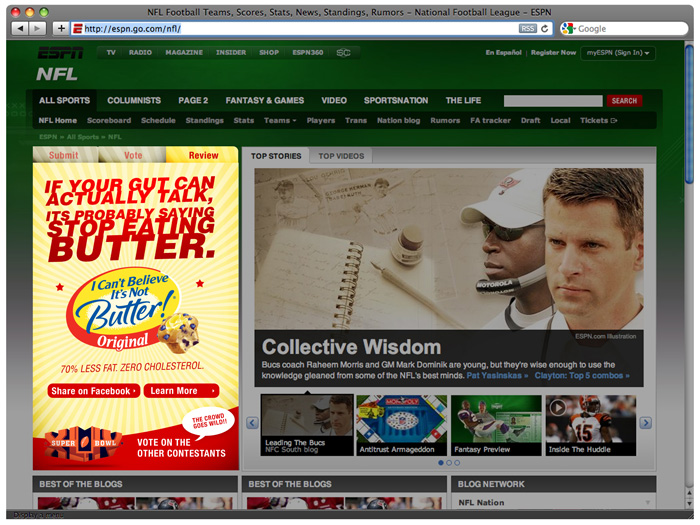
Task: Click Share on Facebook button
Action: tap(93, 391)
